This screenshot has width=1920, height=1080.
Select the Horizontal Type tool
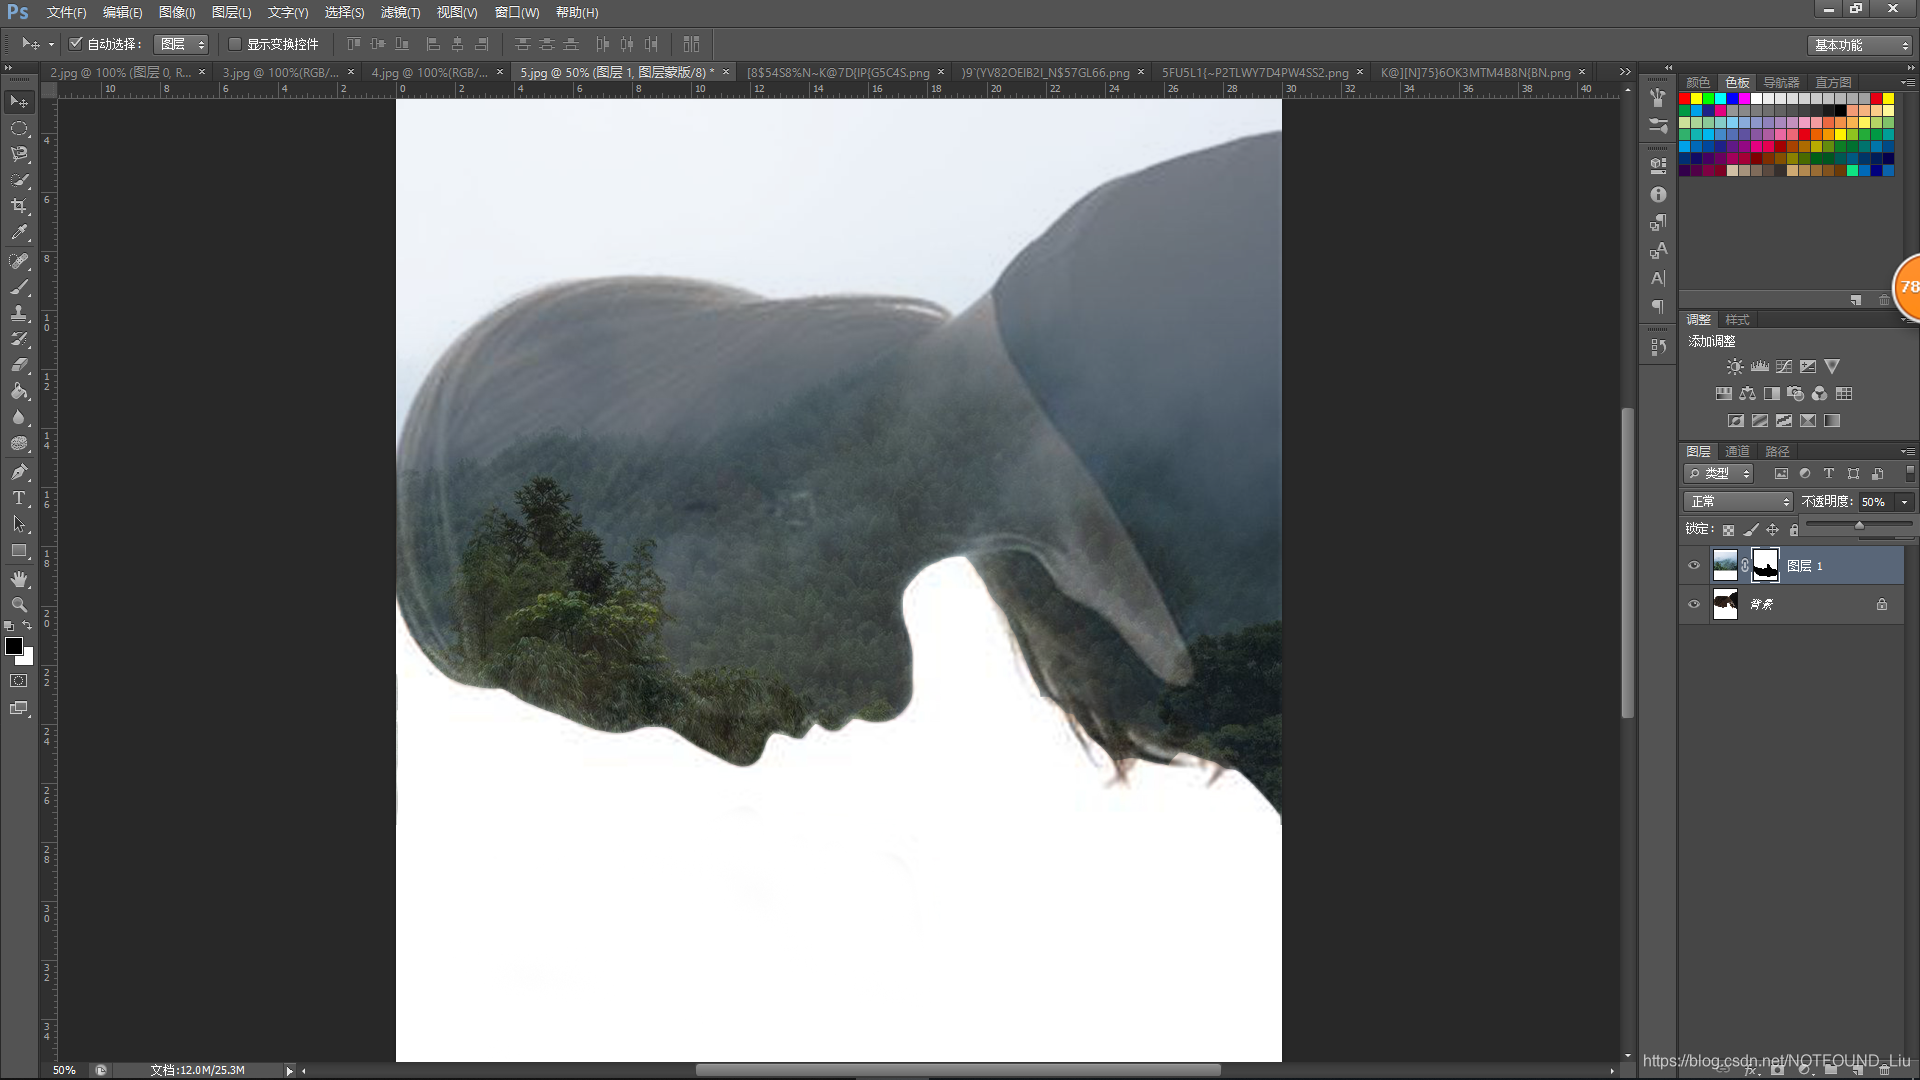tap(19, 498)
